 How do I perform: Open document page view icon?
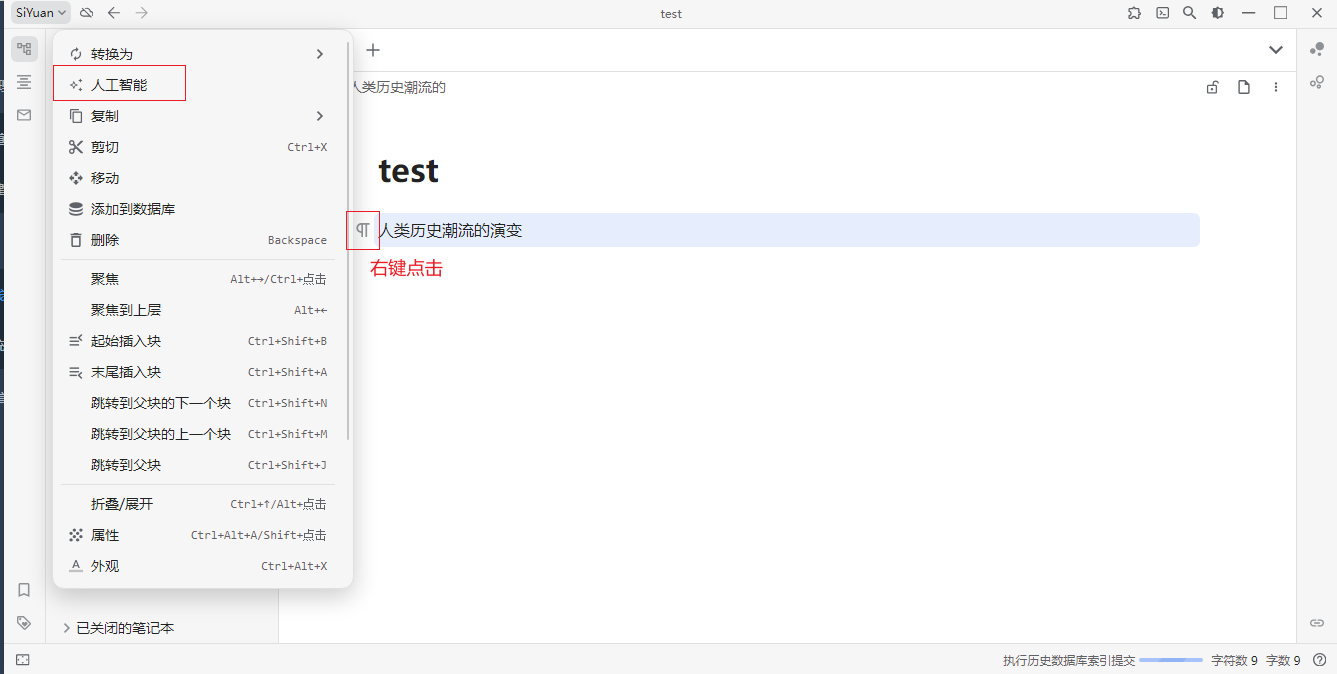[1244, 88]
